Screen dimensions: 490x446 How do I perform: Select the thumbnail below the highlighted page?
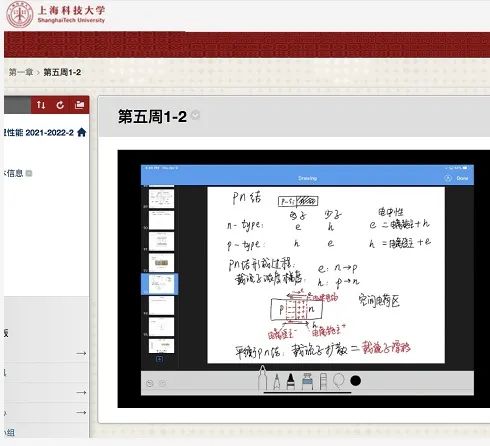161,305
